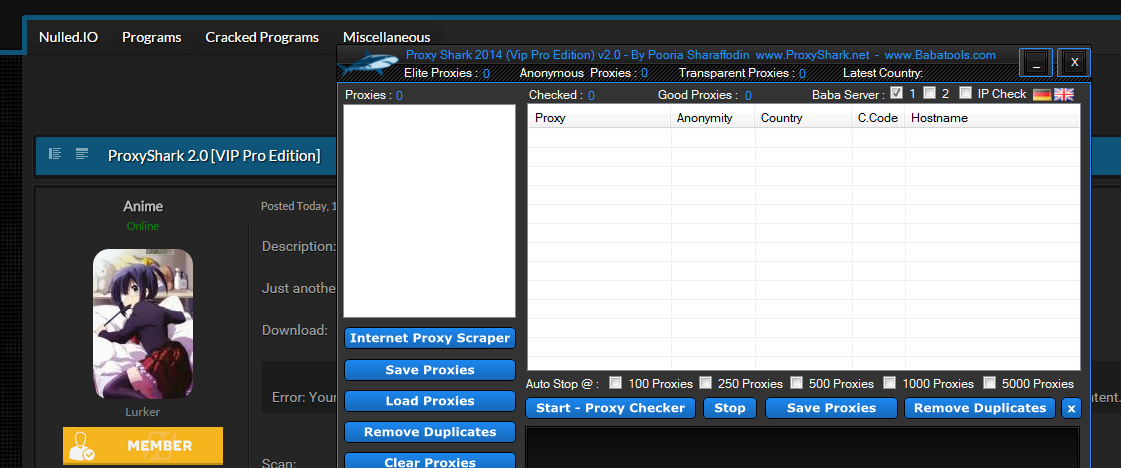Minimize the Proxy Shark window
Image resolution: width=1121 pixels, height=468 pixels.
[1036, 63]
